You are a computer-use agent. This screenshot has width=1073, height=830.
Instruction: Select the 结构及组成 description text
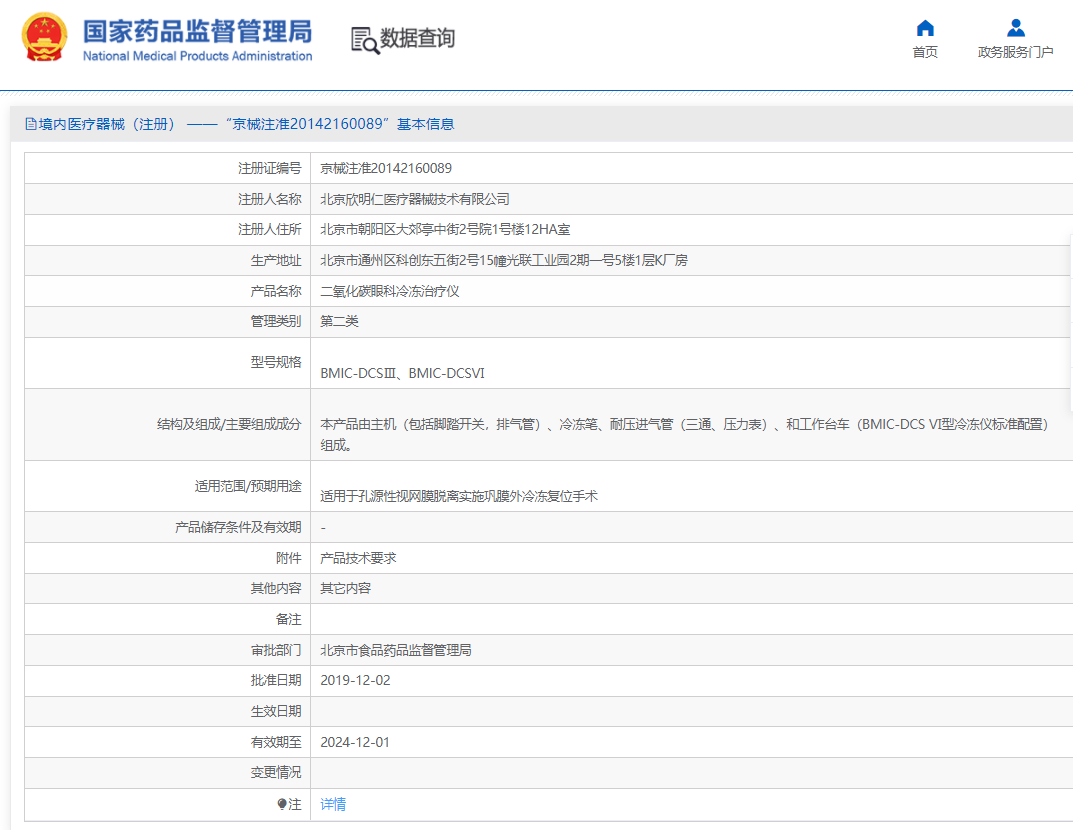pos(684,435)
